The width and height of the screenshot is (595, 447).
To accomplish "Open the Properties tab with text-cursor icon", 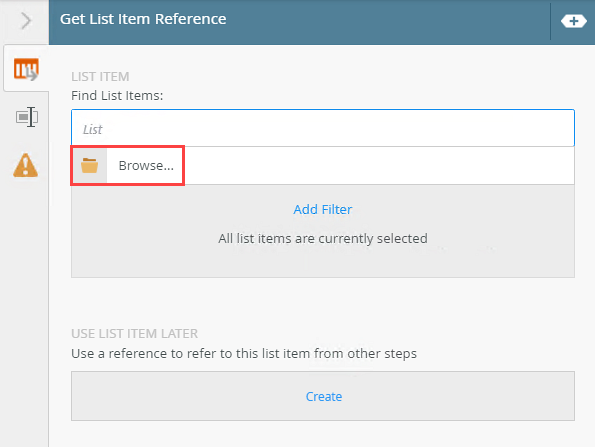I will pos(27,117).
